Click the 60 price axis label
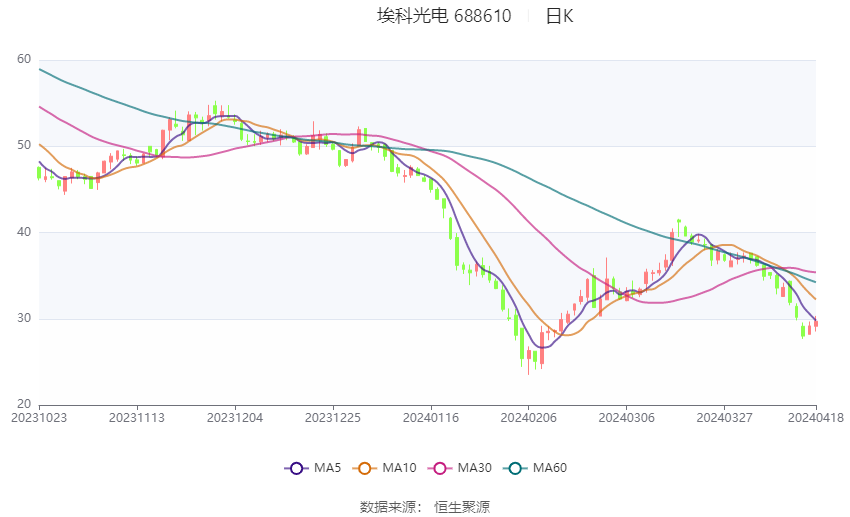 (24, 59)
